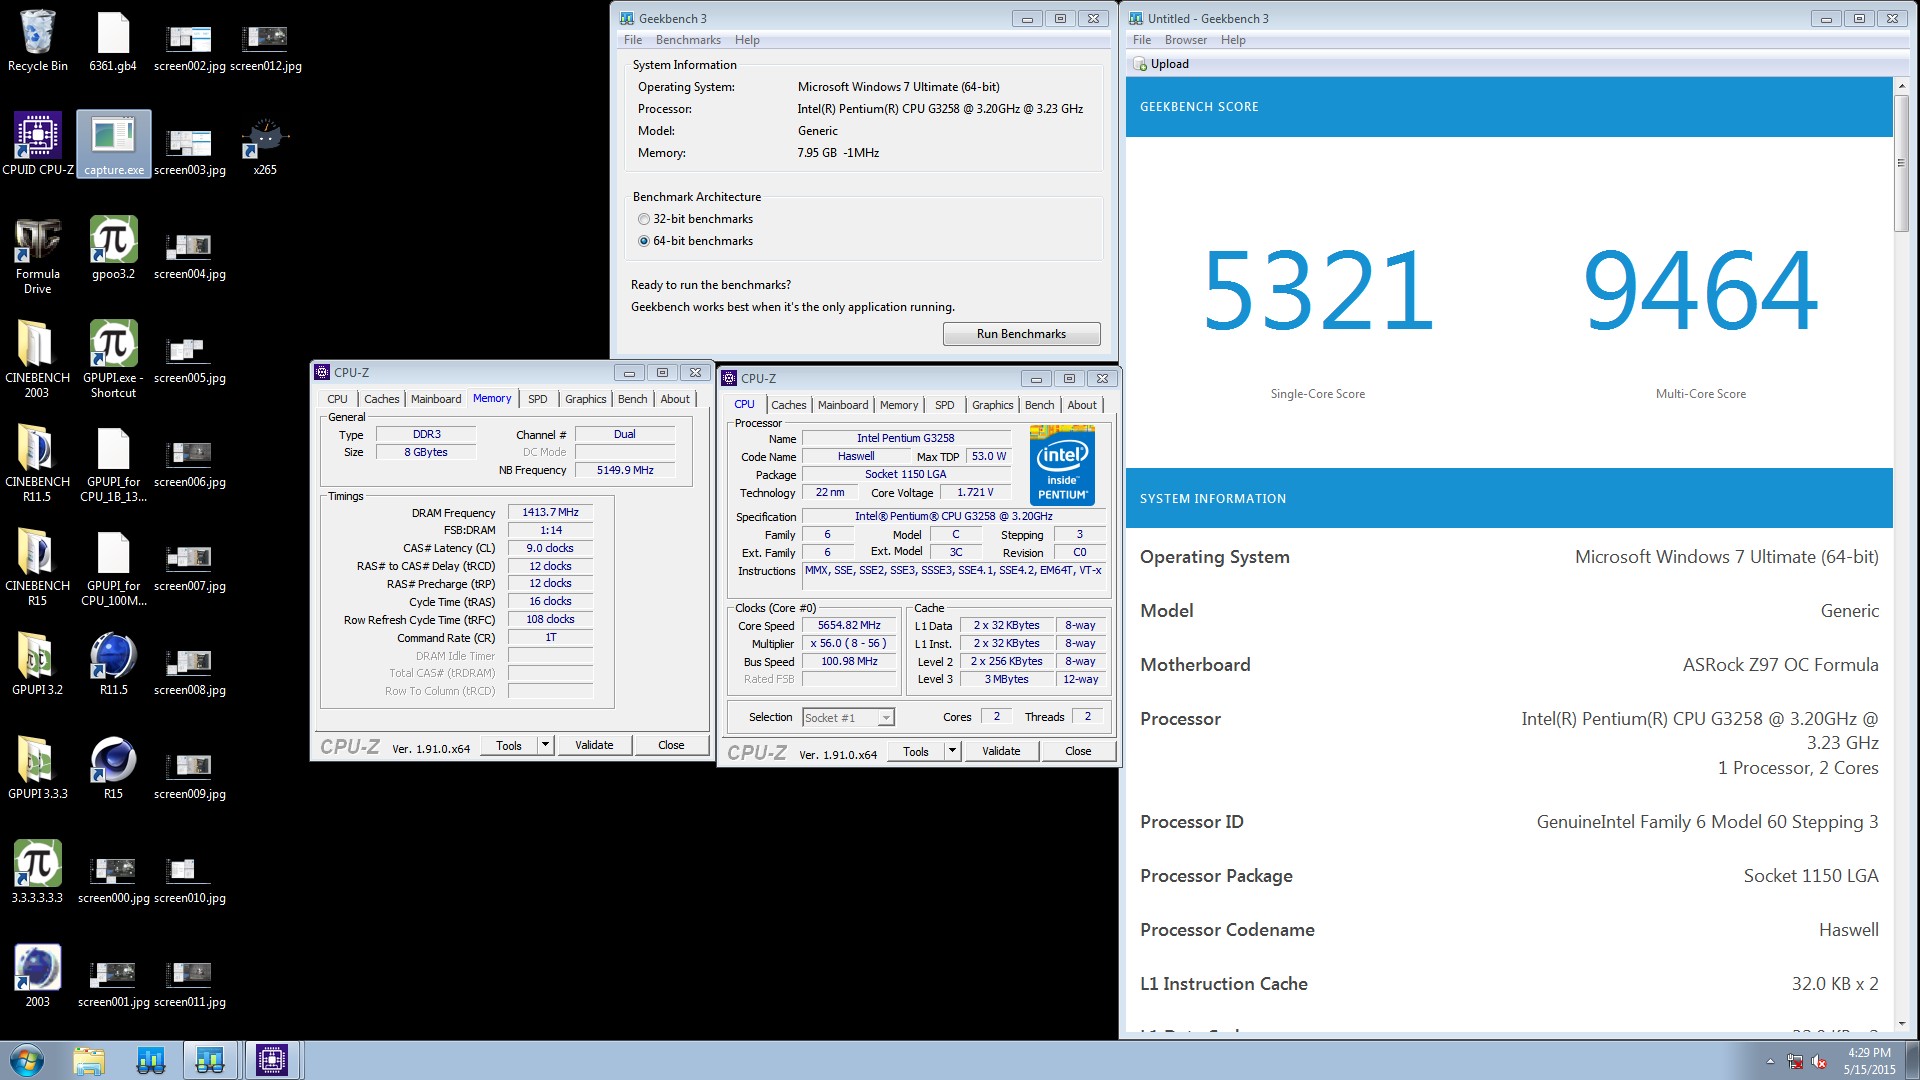Open the CINEBENCH R15 folder icon
The width and height of the screenshot is (1920, 1080).
(x=38, y=568)
